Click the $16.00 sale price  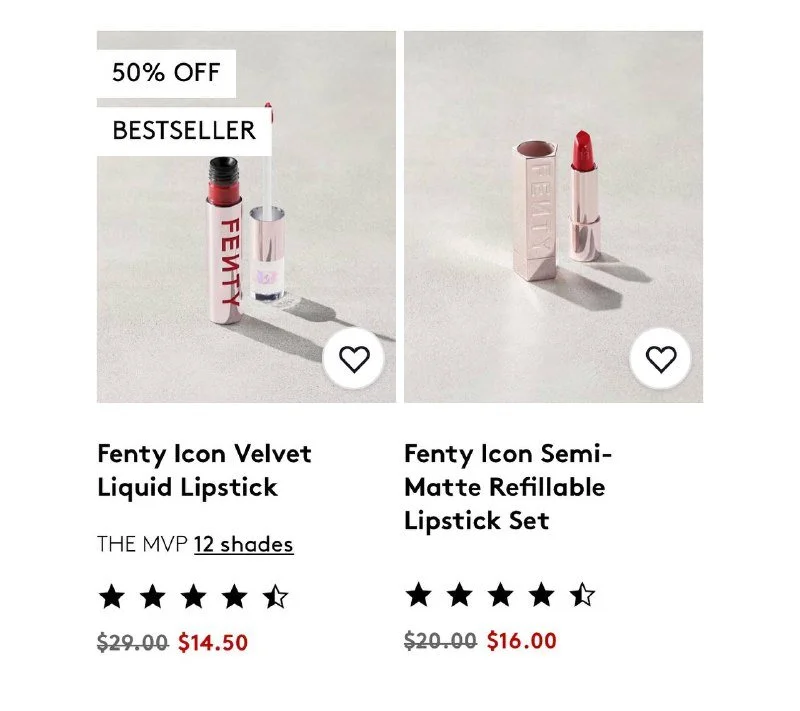coord(521,640)
